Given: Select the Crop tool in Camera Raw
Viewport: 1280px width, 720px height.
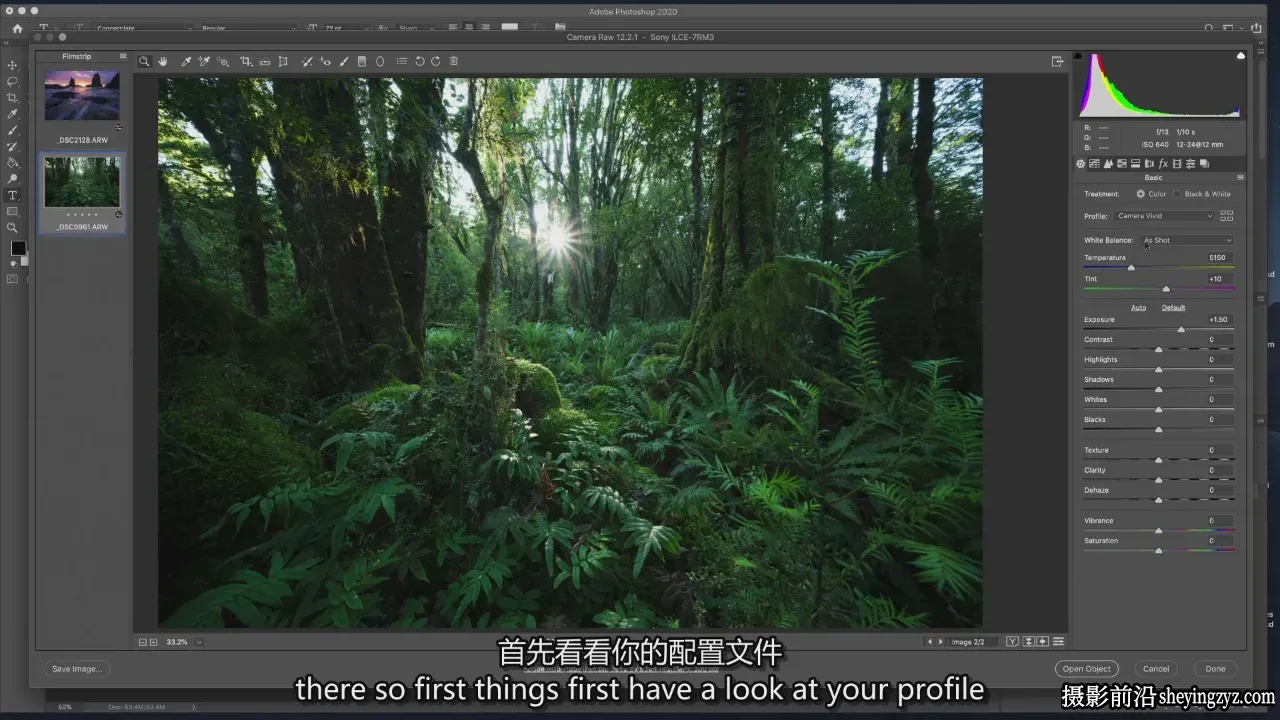Looking at the screenshot, I should (246, 61).
